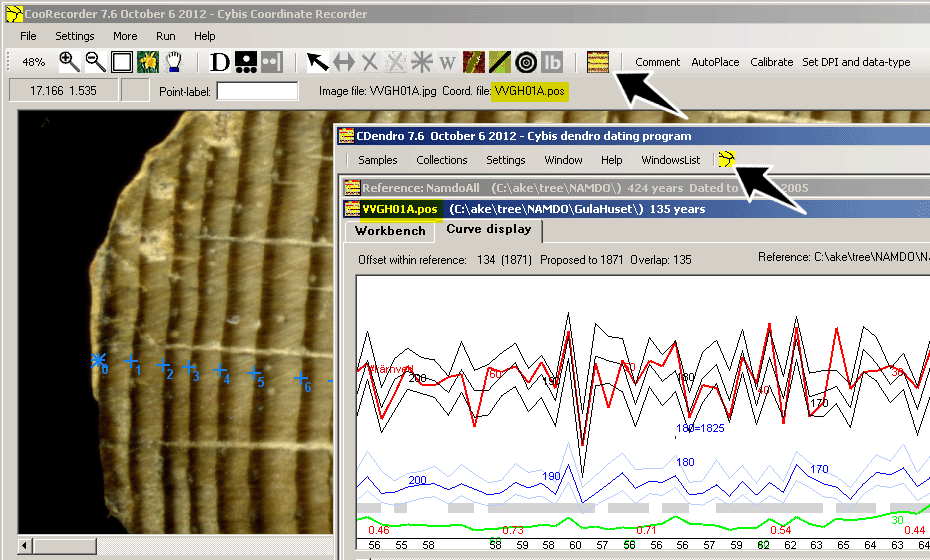Open the Run menu

[x=165, y=36]
